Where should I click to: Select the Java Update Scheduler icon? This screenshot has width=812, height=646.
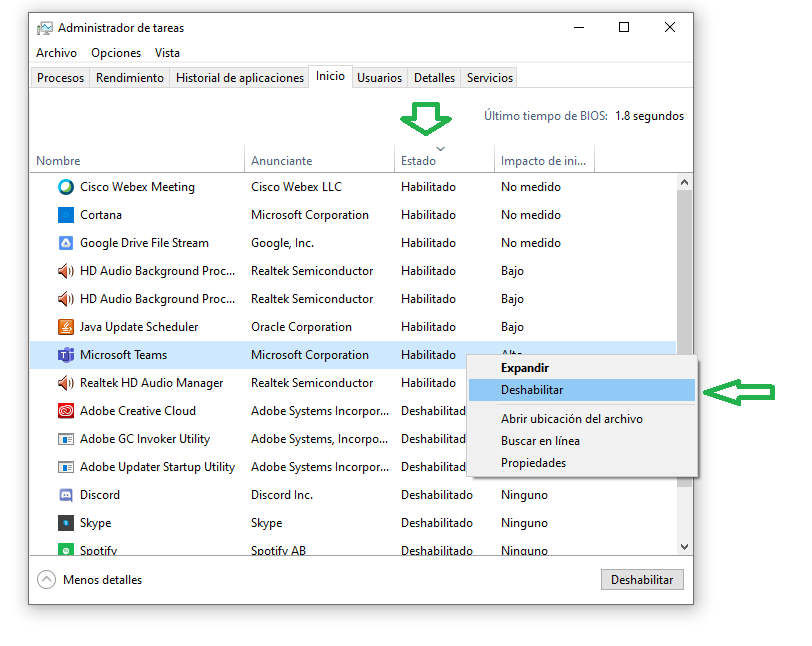tap(66, 327)
